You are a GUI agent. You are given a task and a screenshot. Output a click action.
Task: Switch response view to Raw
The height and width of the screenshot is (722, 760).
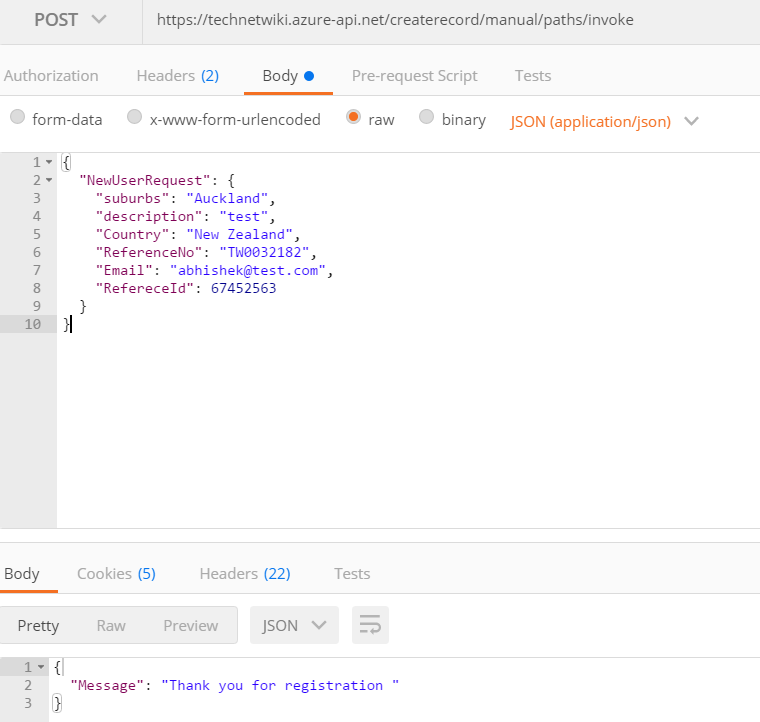click(111, 626)
